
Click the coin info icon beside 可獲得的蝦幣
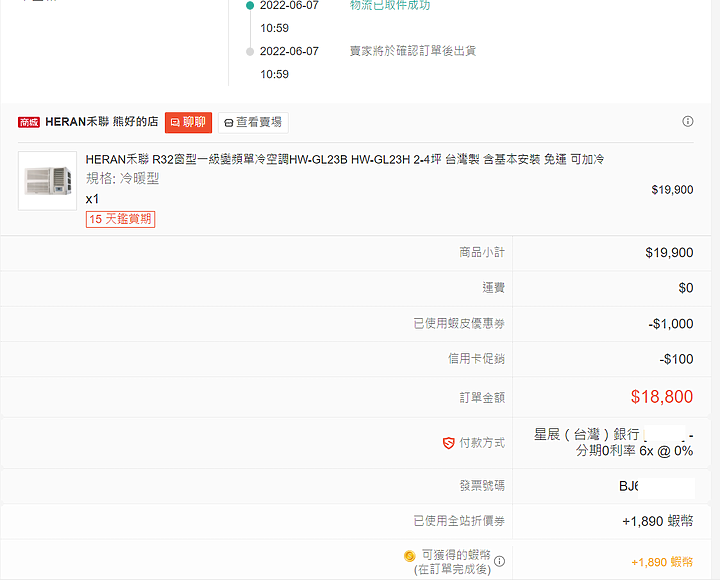coord(500,561)
